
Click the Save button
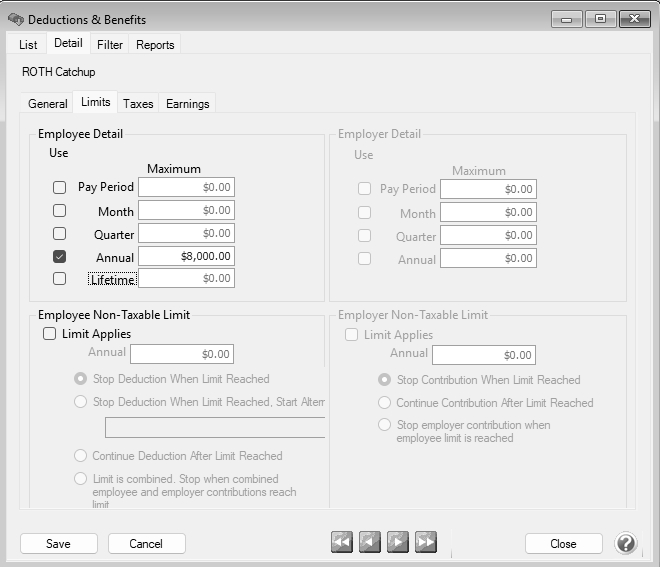59,543
